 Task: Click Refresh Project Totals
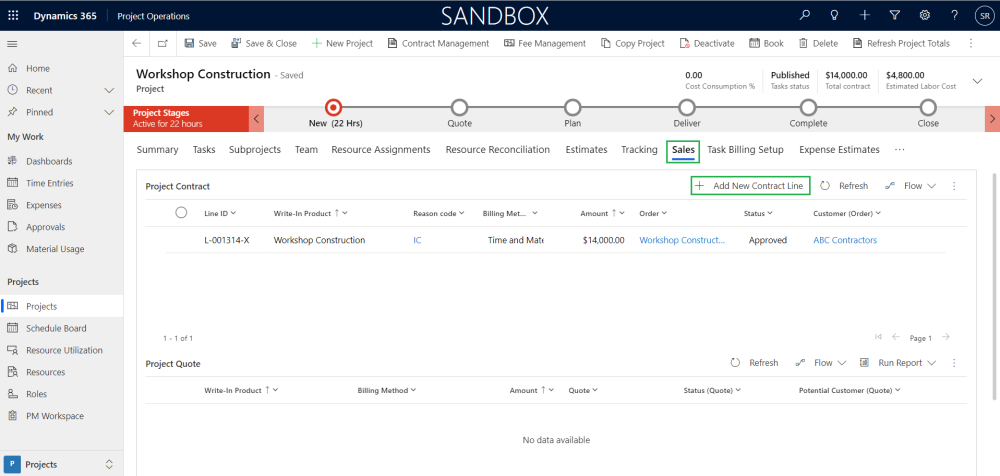(901, 43)
